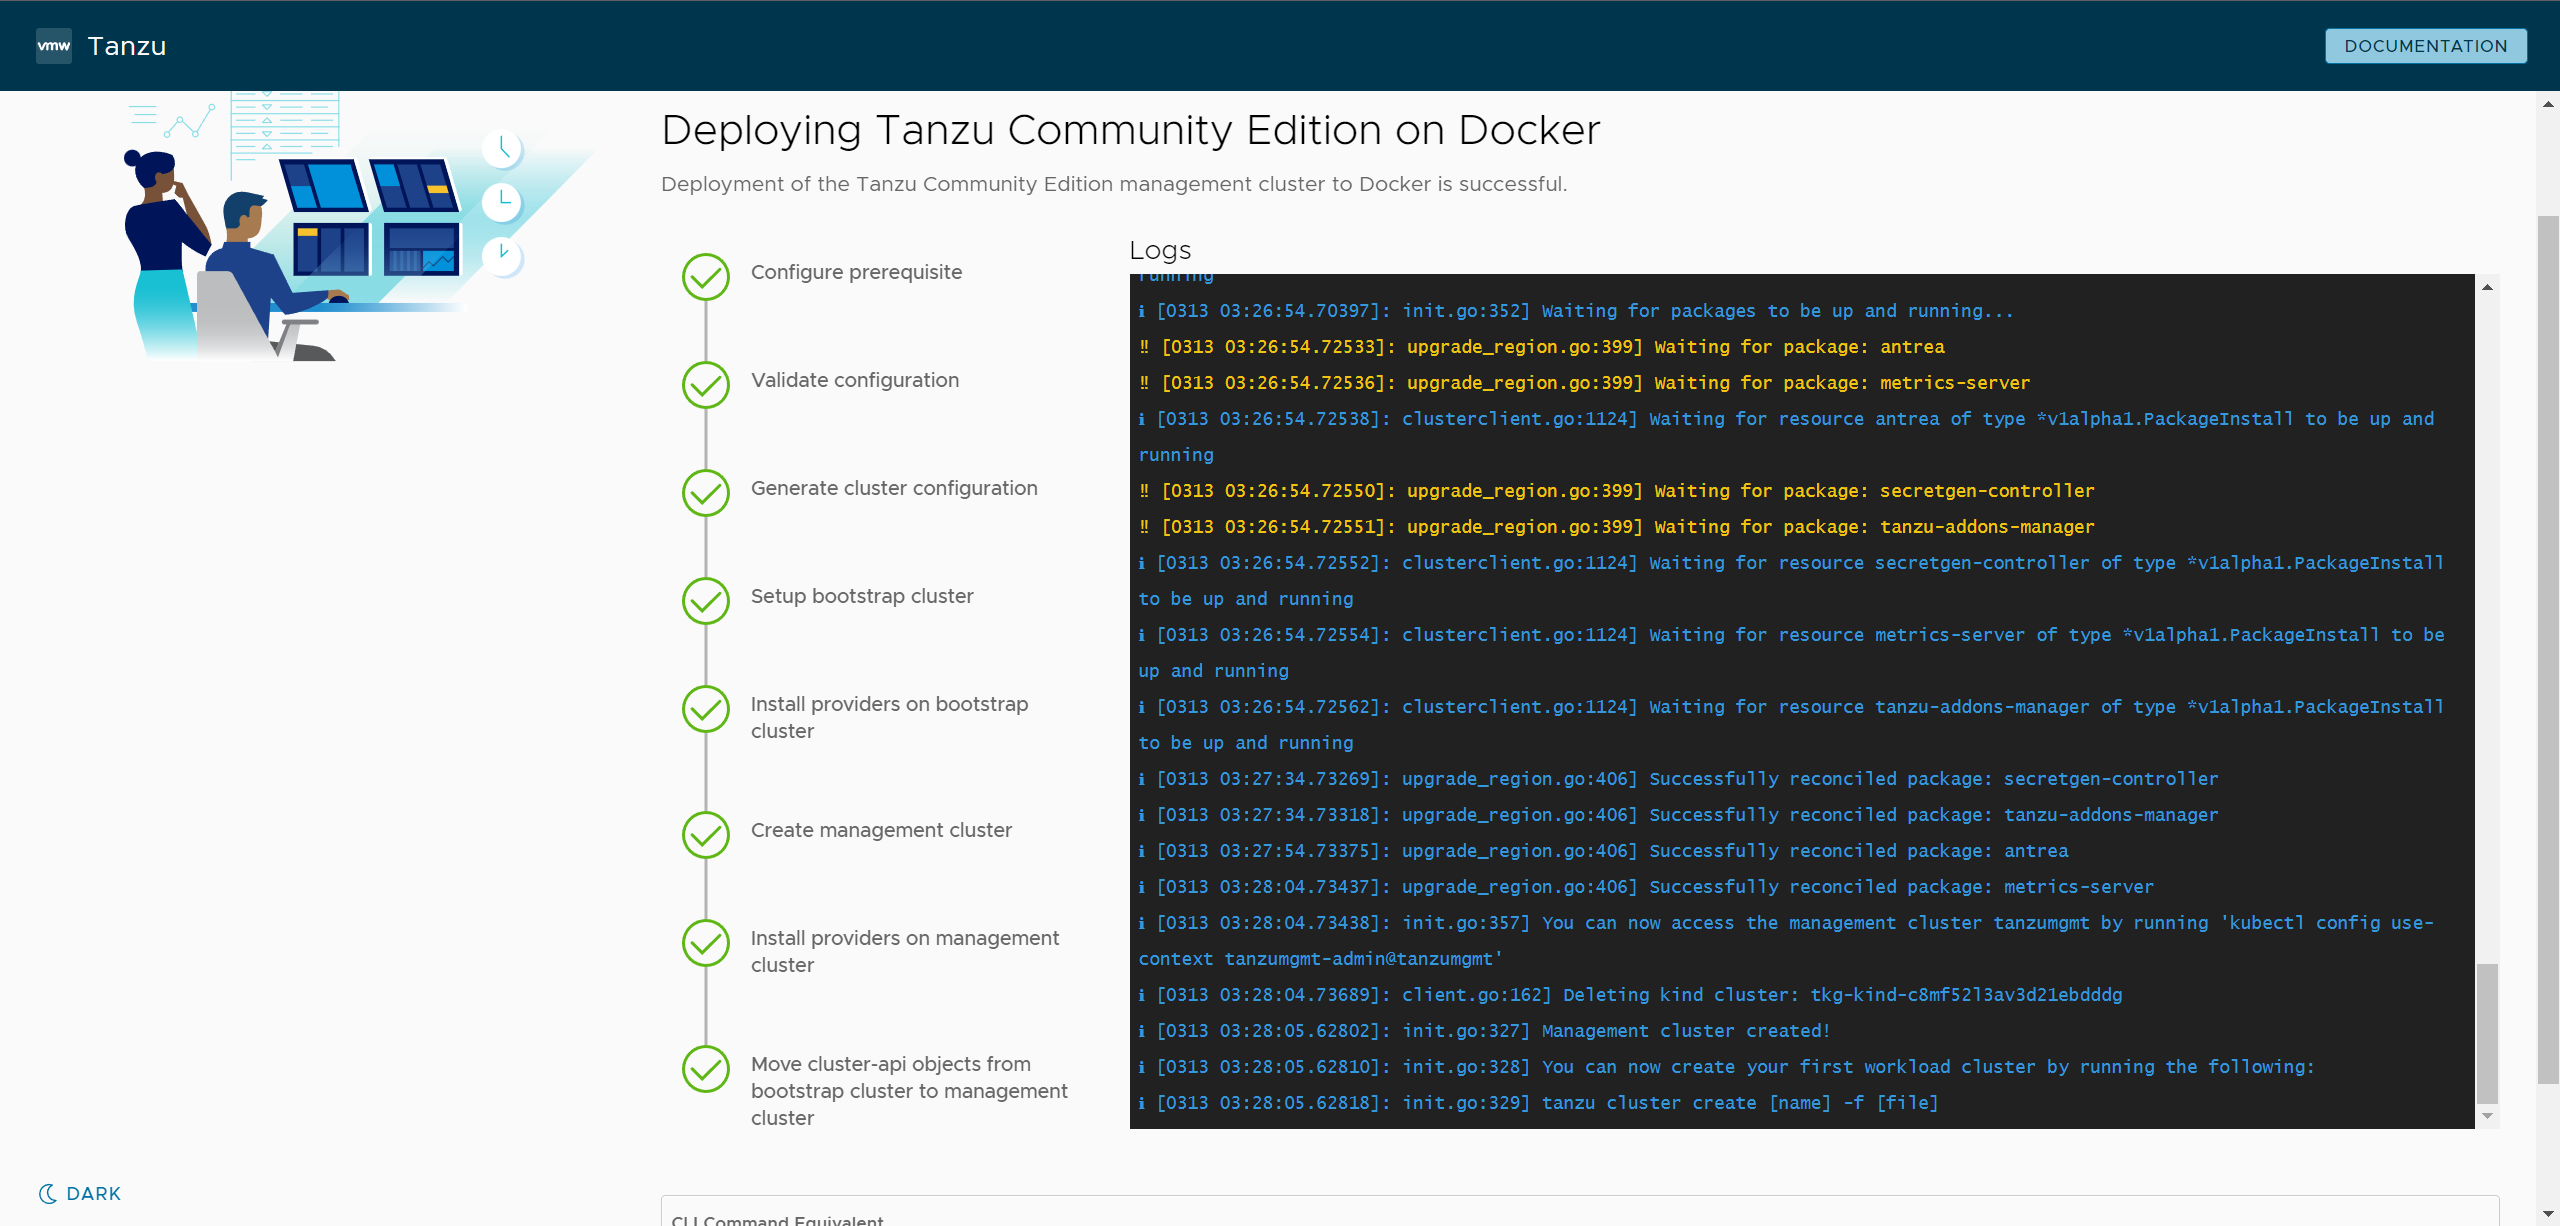Click the 'Waiting for package: antrea' warning line
Viewport: 2560px width, 1226px height.
point(1541,346)
